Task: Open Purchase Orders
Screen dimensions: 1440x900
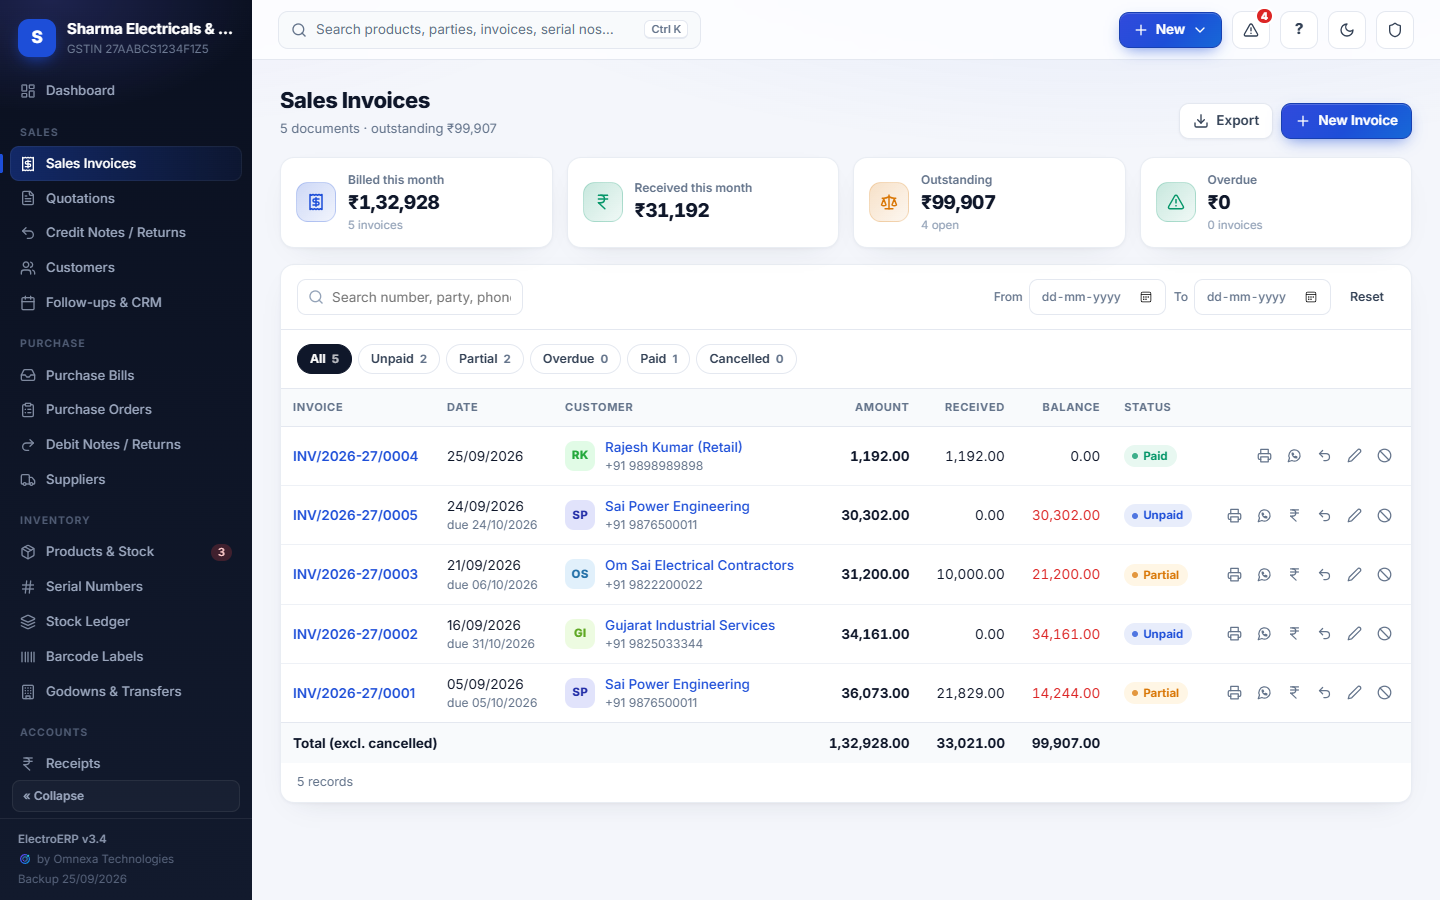Action: point(126,410)
